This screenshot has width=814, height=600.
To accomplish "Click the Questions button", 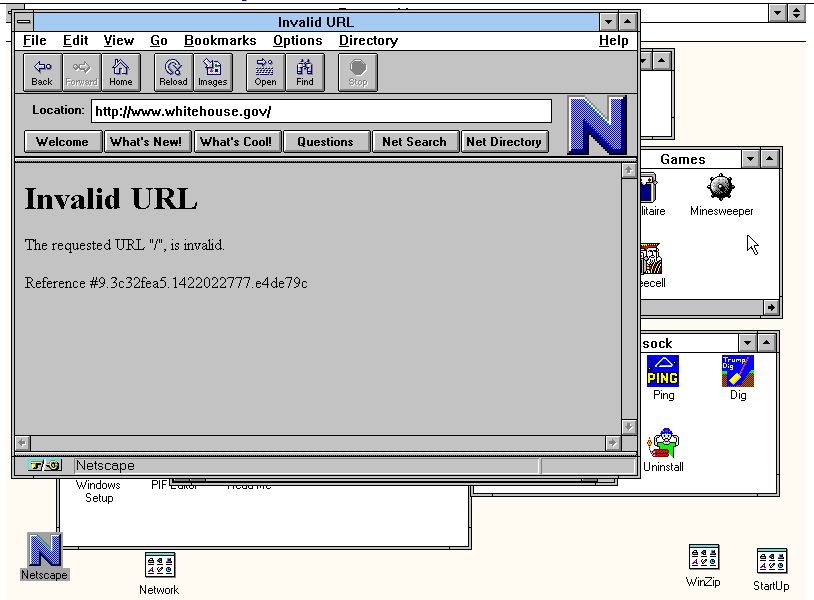I will [x=327, y=142].
